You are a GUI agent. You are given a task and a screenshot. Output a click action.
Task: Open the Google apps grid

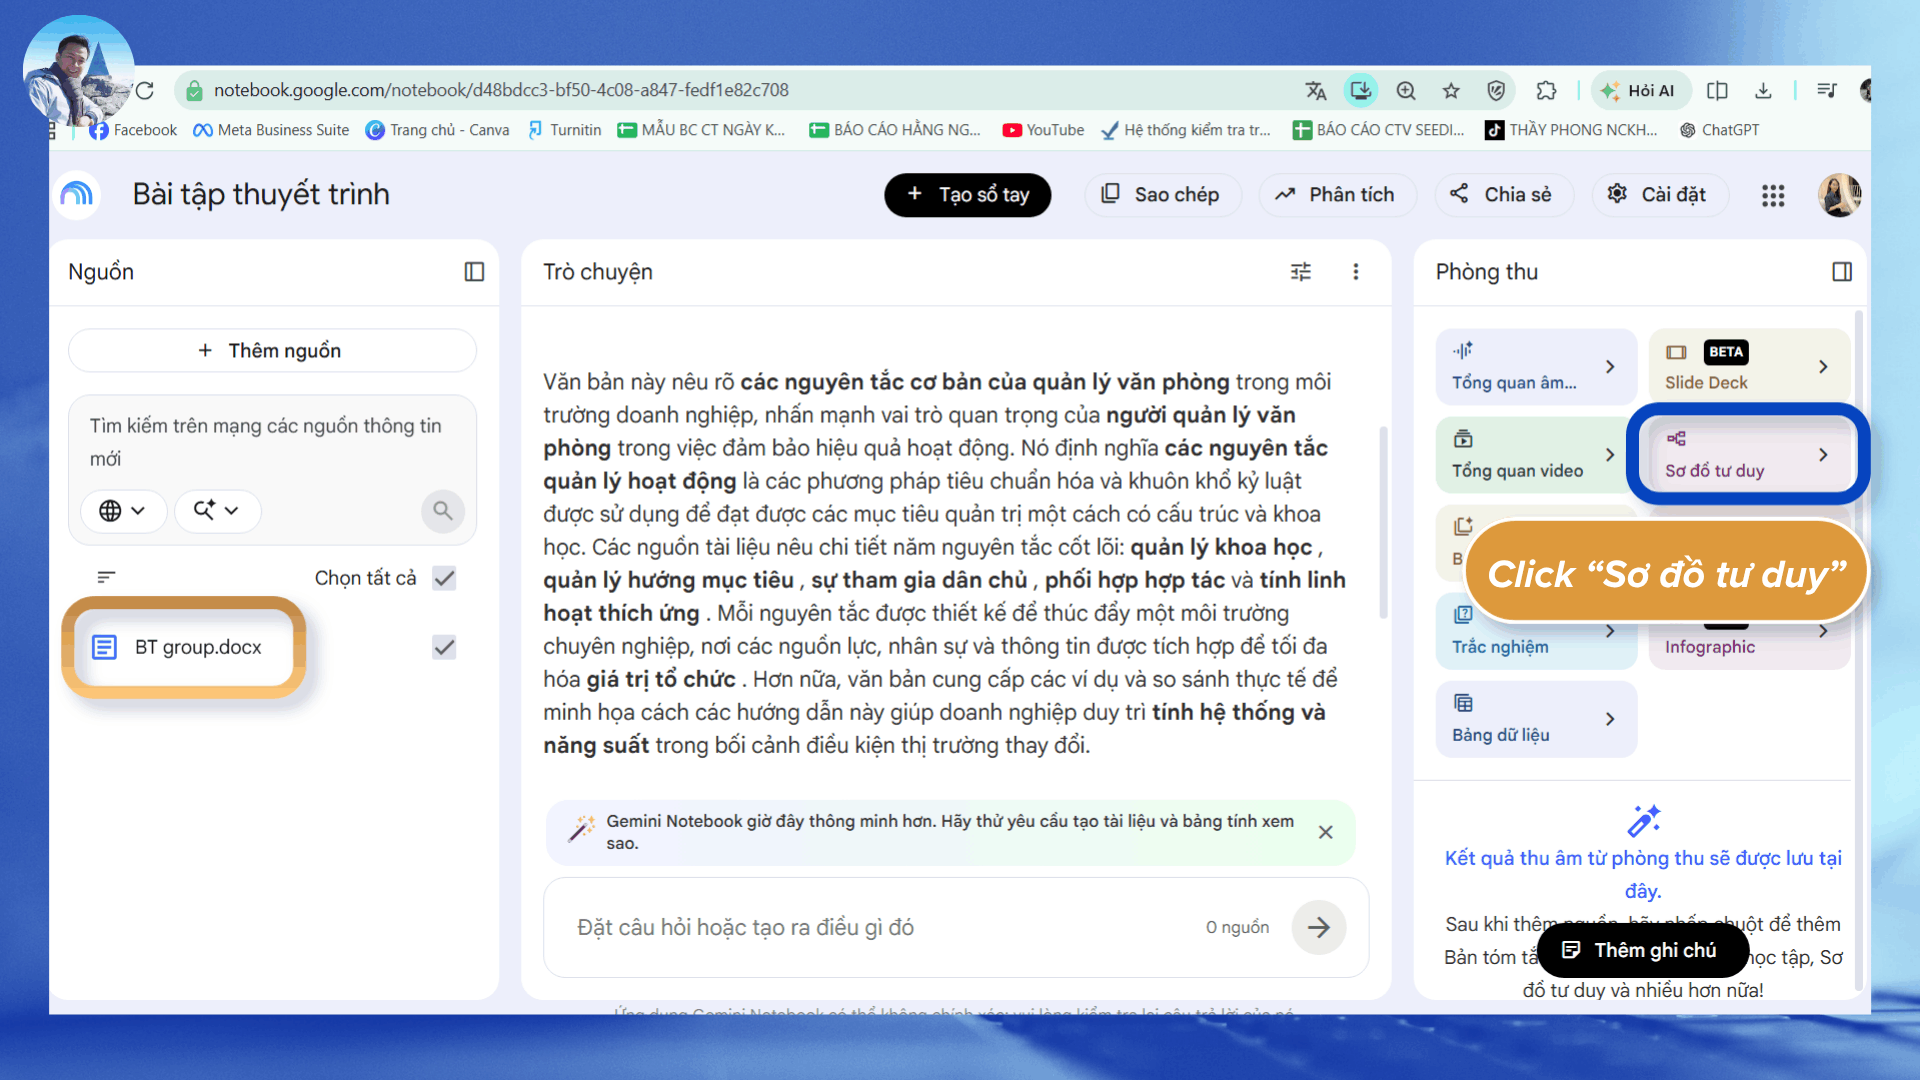coord(1773,195)
